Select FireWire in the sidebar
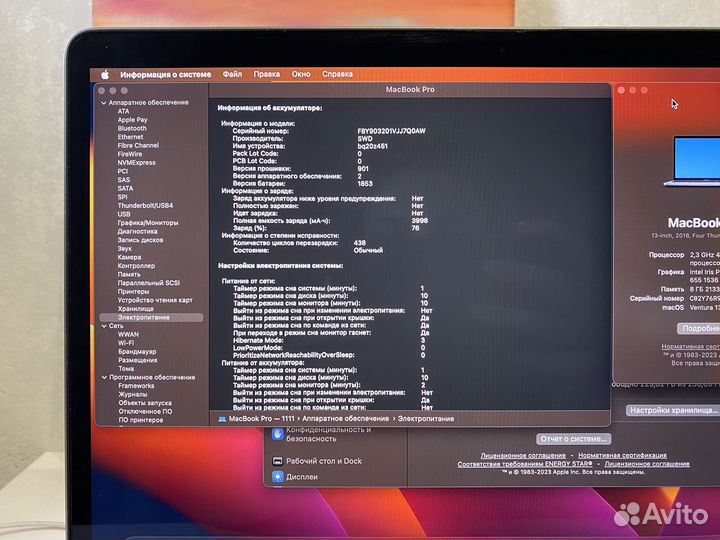720x540 pixels. click(130, 154)
